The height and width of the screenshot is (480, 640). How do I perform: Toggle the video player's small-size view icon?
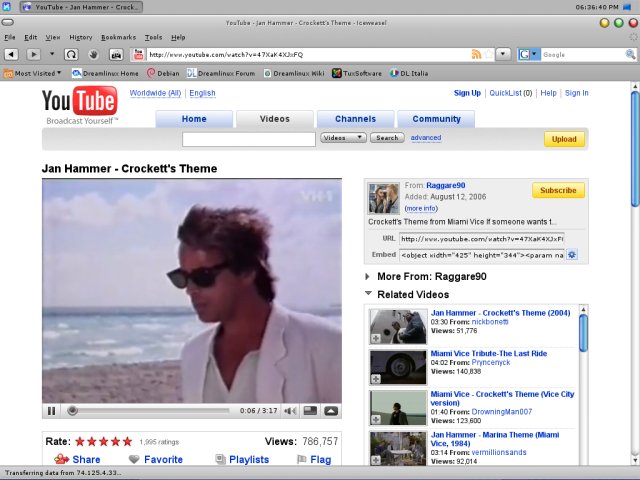(310, 411)
